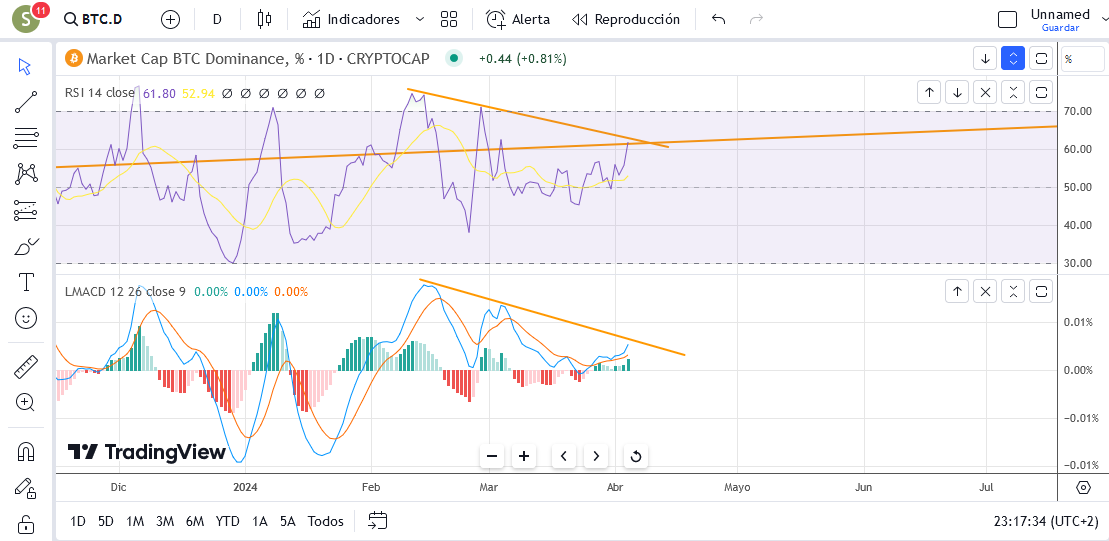Select the 5D date range
This screenshot has height=541, width=1109.
click(x=105, y=522)
